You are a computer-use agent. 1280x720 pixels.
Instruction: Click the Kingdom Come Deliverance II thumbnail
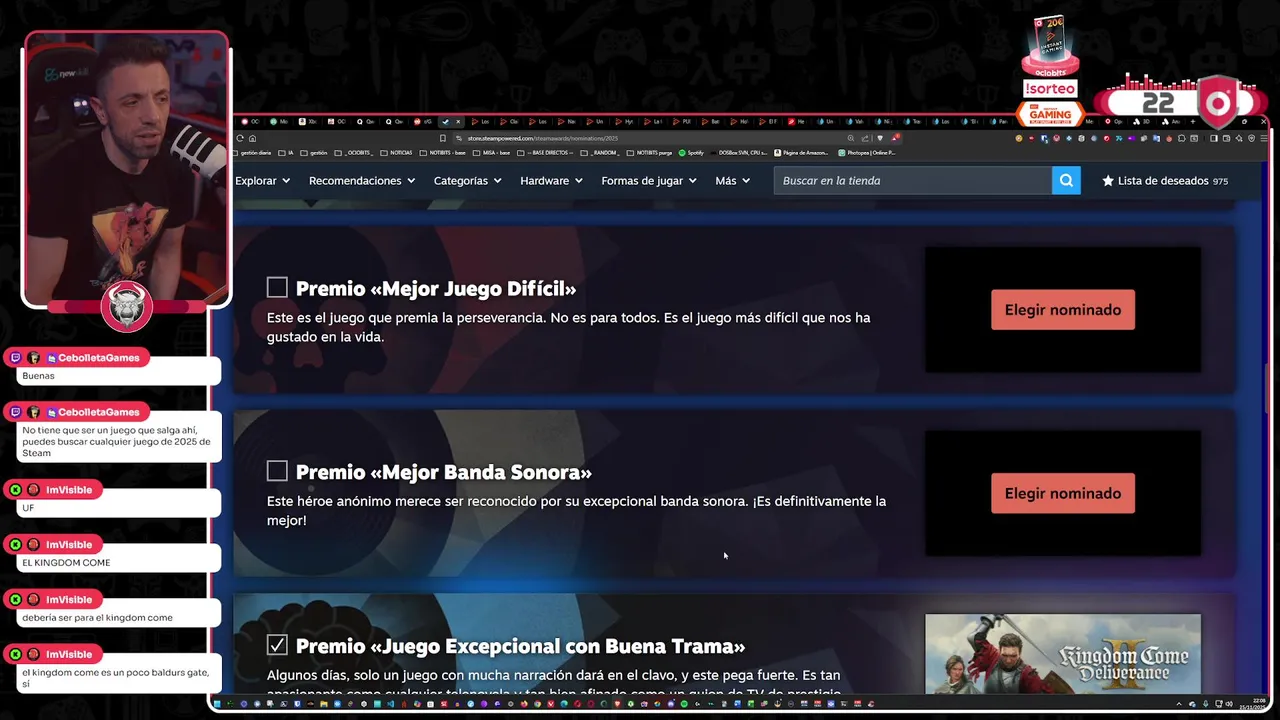1063,654
